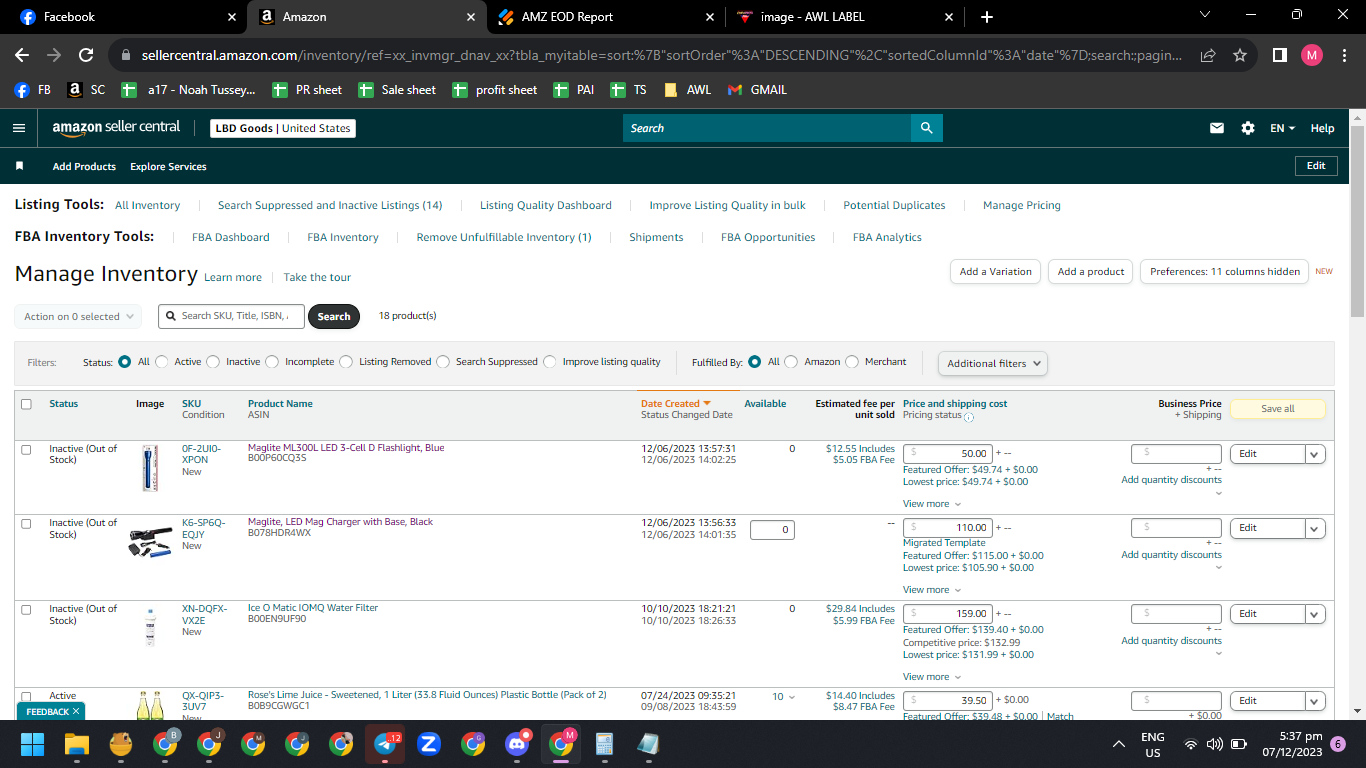
Task: Click the bookmark flag icon beside Add Products
Action: click(x=19, y=166)
